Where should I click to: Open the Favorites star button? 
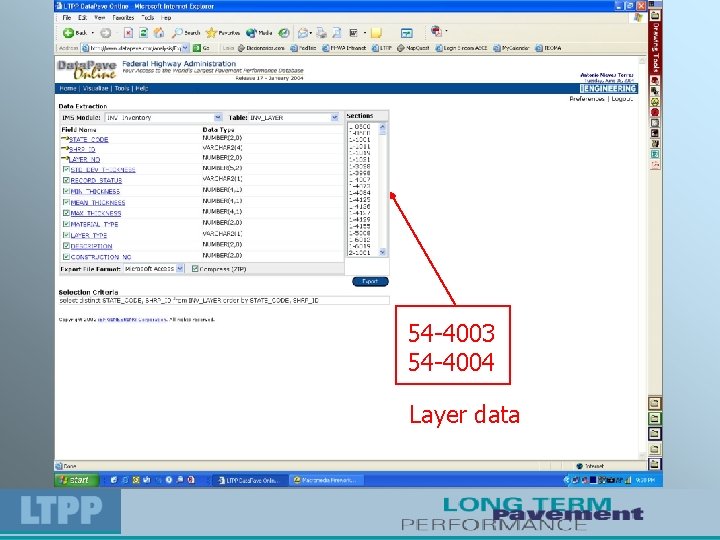223,33
